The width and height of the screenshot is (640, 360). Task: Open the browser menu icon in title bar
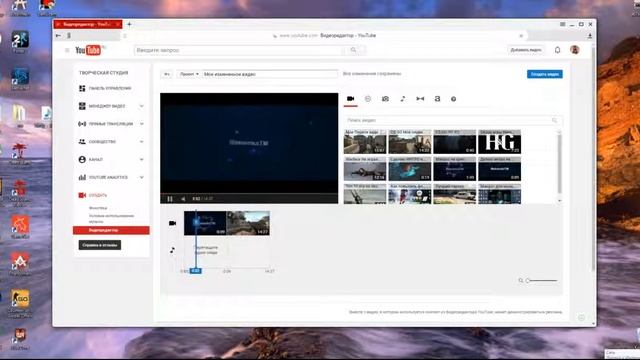coord(562,24)
